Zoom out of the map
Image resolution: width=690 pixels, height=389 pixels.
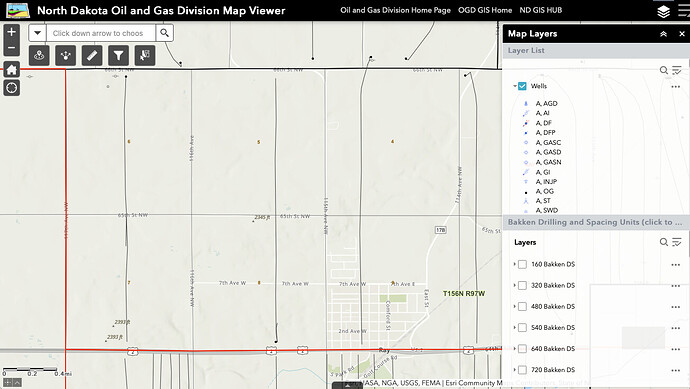pyautogui.click(x=11, y=48)
